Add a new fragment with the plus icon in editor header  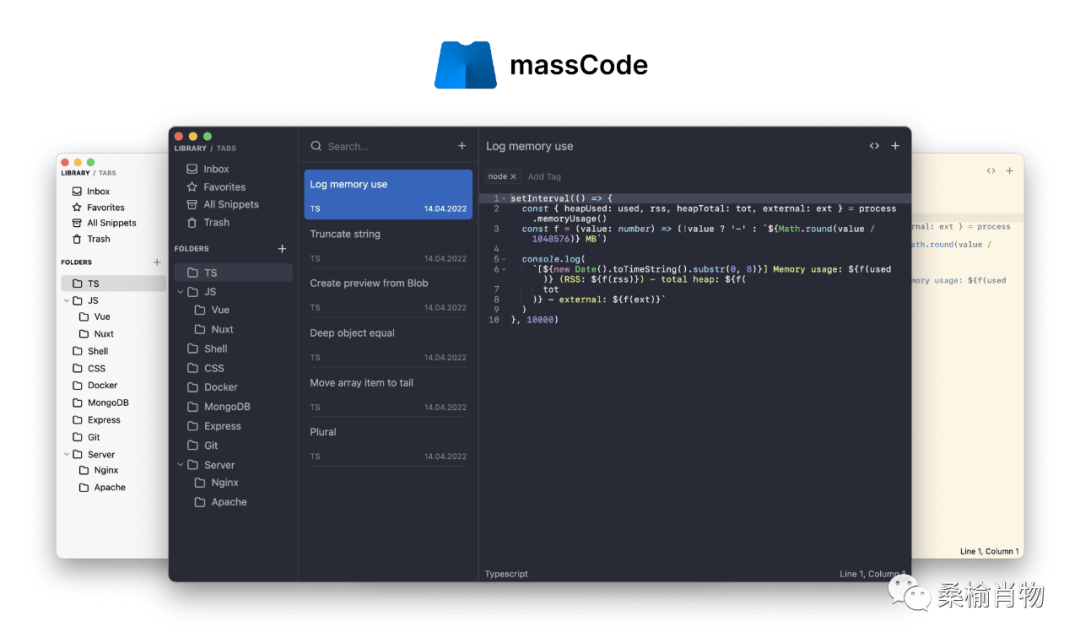895,145
